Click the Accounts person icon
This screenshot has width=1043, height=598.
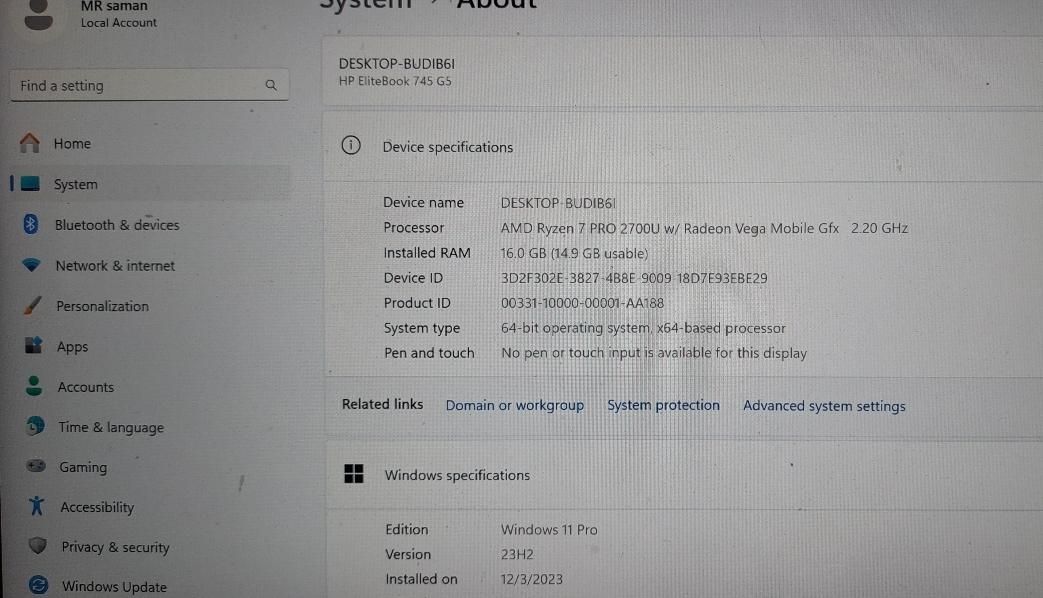coord(34,386)
